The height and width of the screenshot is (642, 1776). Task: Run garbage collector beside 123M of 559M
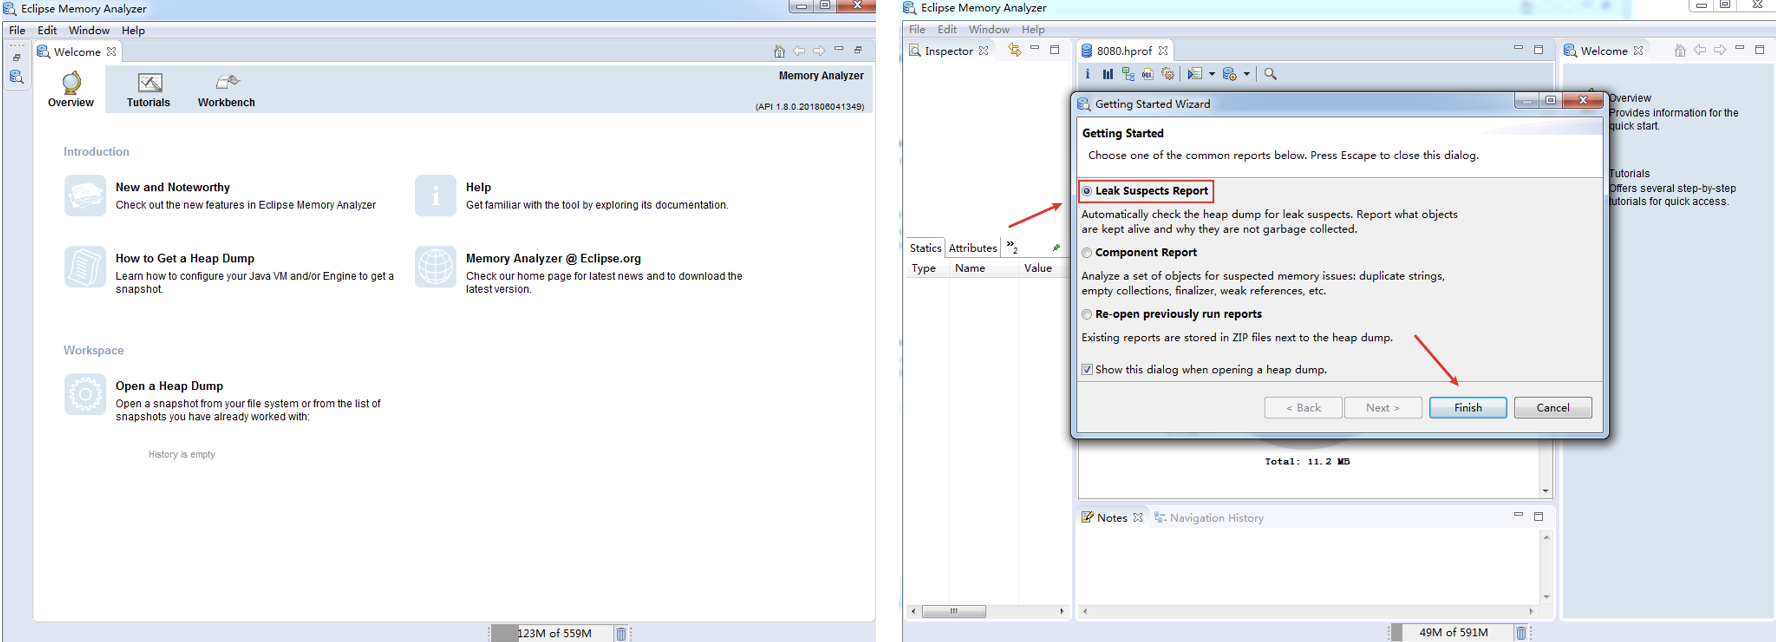(x=621, y=633)
